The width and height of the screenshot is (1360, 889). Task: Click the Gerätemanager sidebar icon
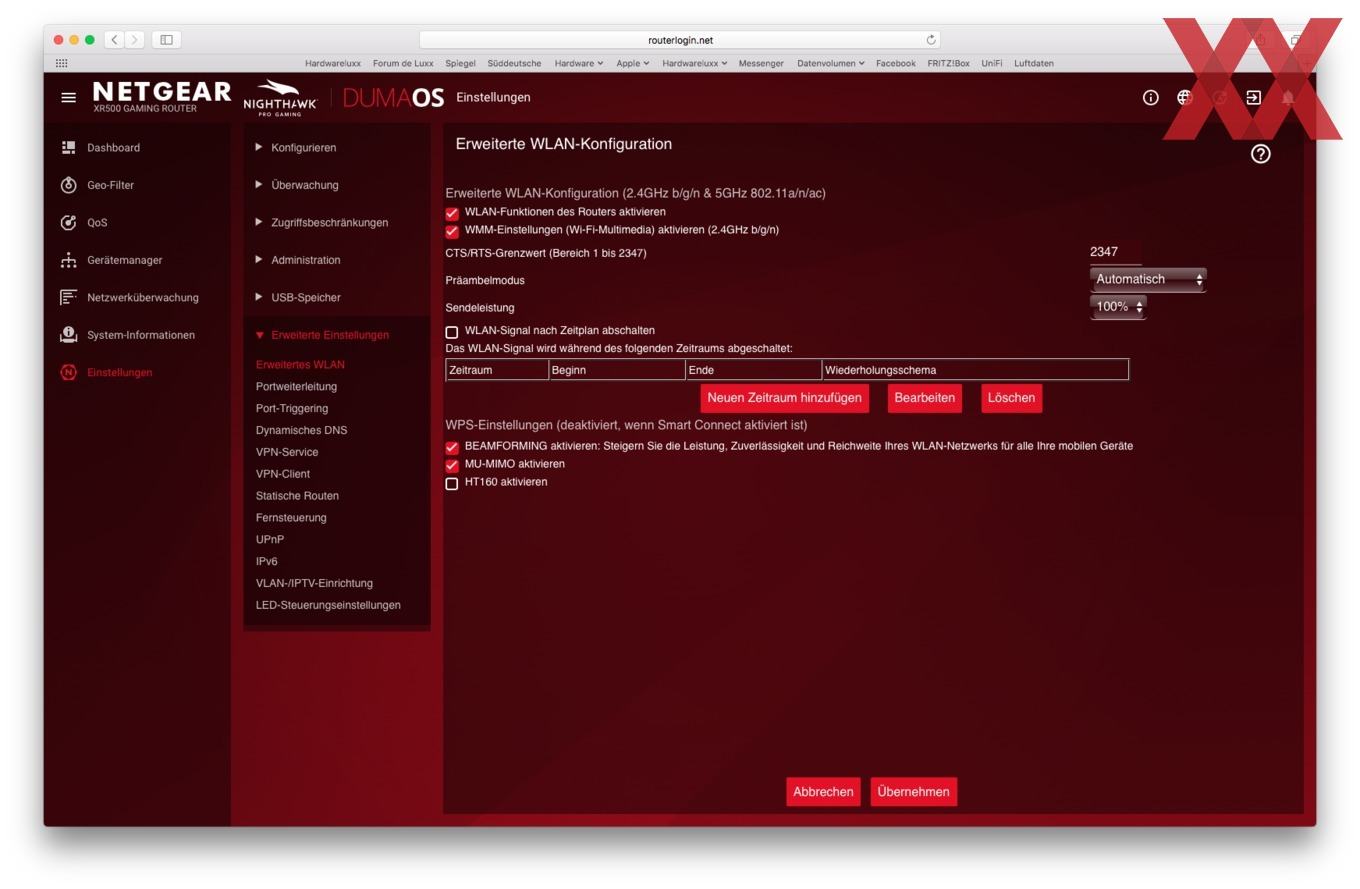[68, 260]
